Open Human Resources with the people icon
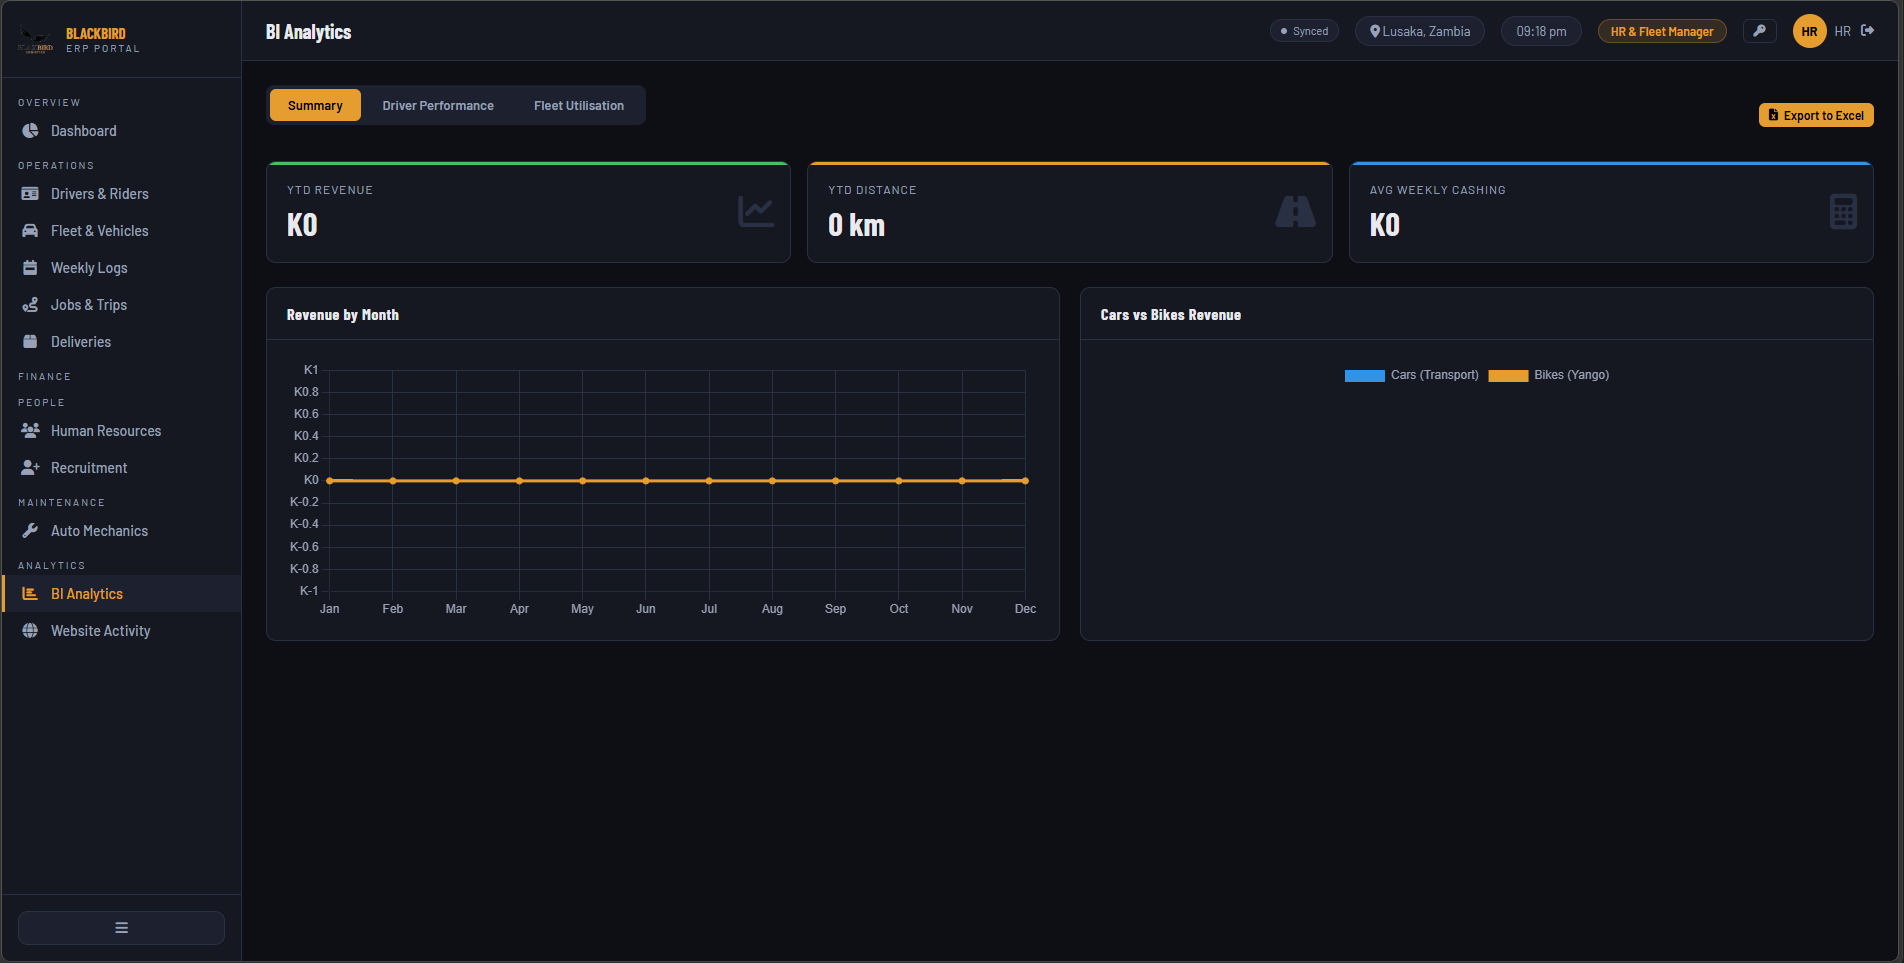 point(31,430)
